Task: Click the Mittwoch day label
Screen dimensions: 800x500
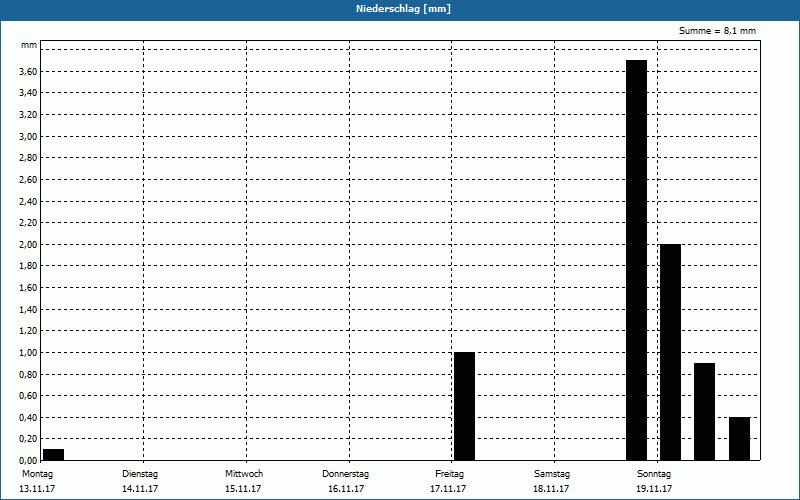Action: tap(244, 474)
